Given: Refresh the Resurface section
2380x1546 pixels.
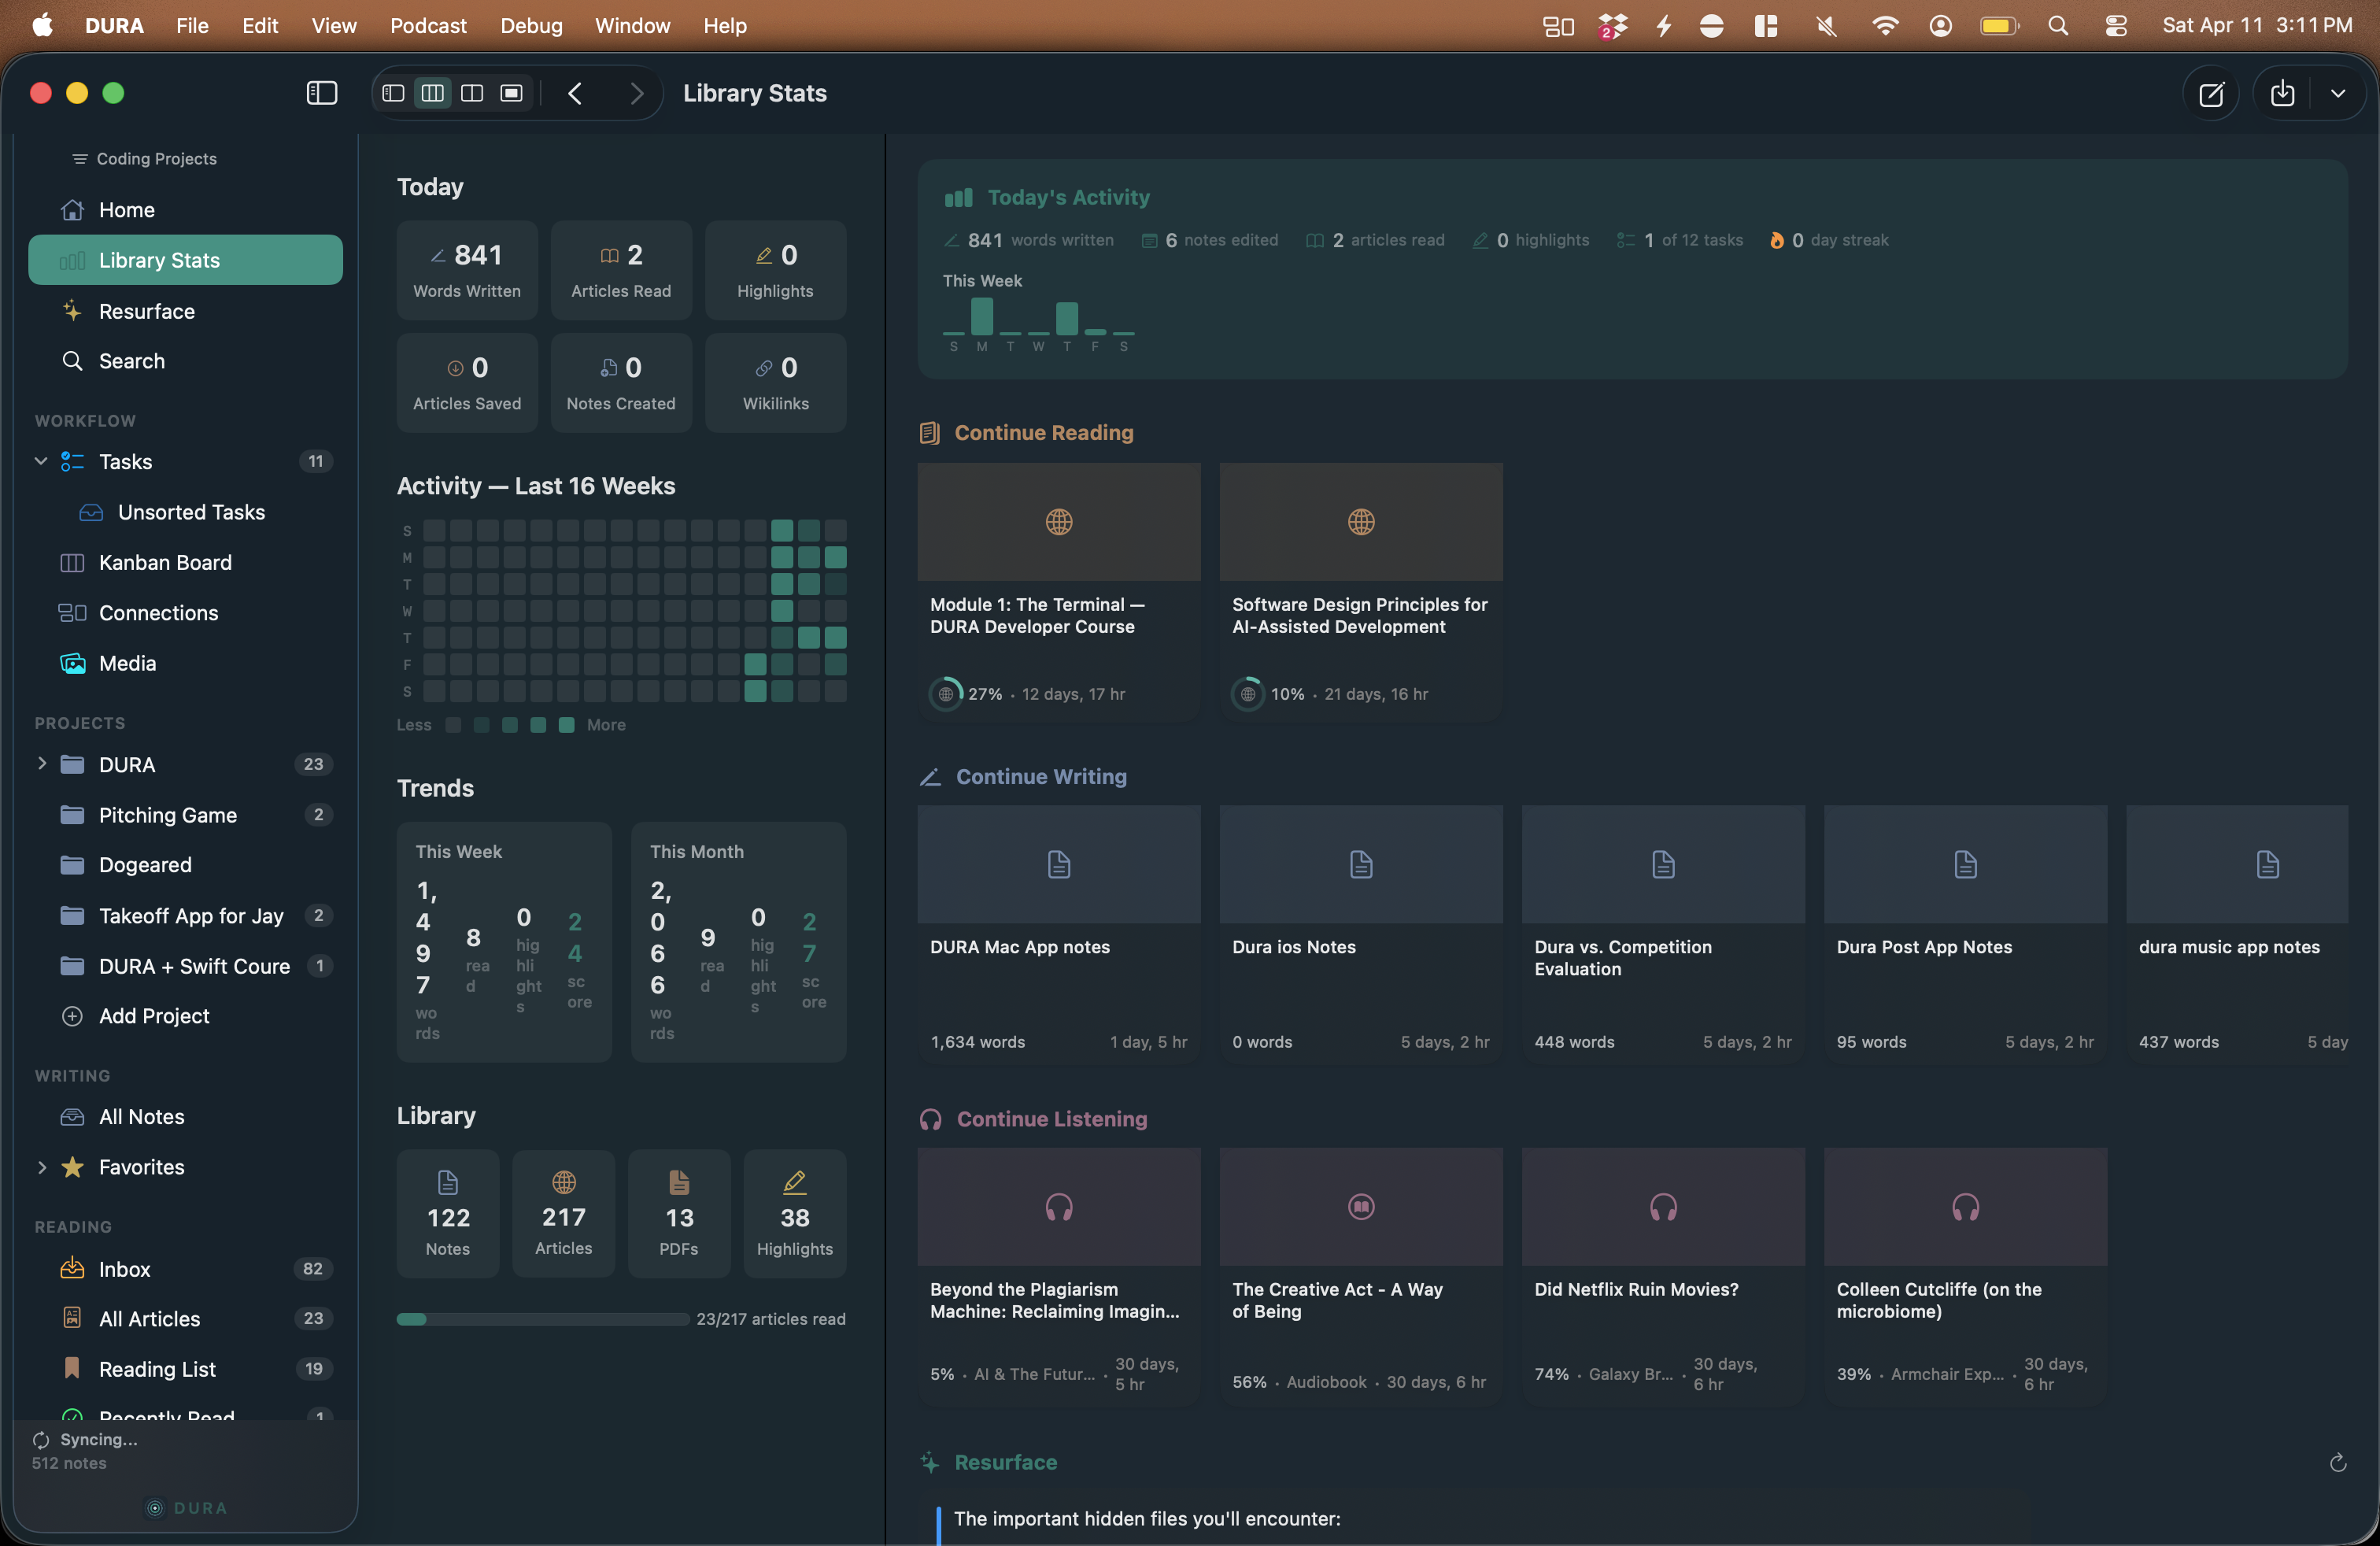Looking at the screenshot, I should pos(2337,1463).
